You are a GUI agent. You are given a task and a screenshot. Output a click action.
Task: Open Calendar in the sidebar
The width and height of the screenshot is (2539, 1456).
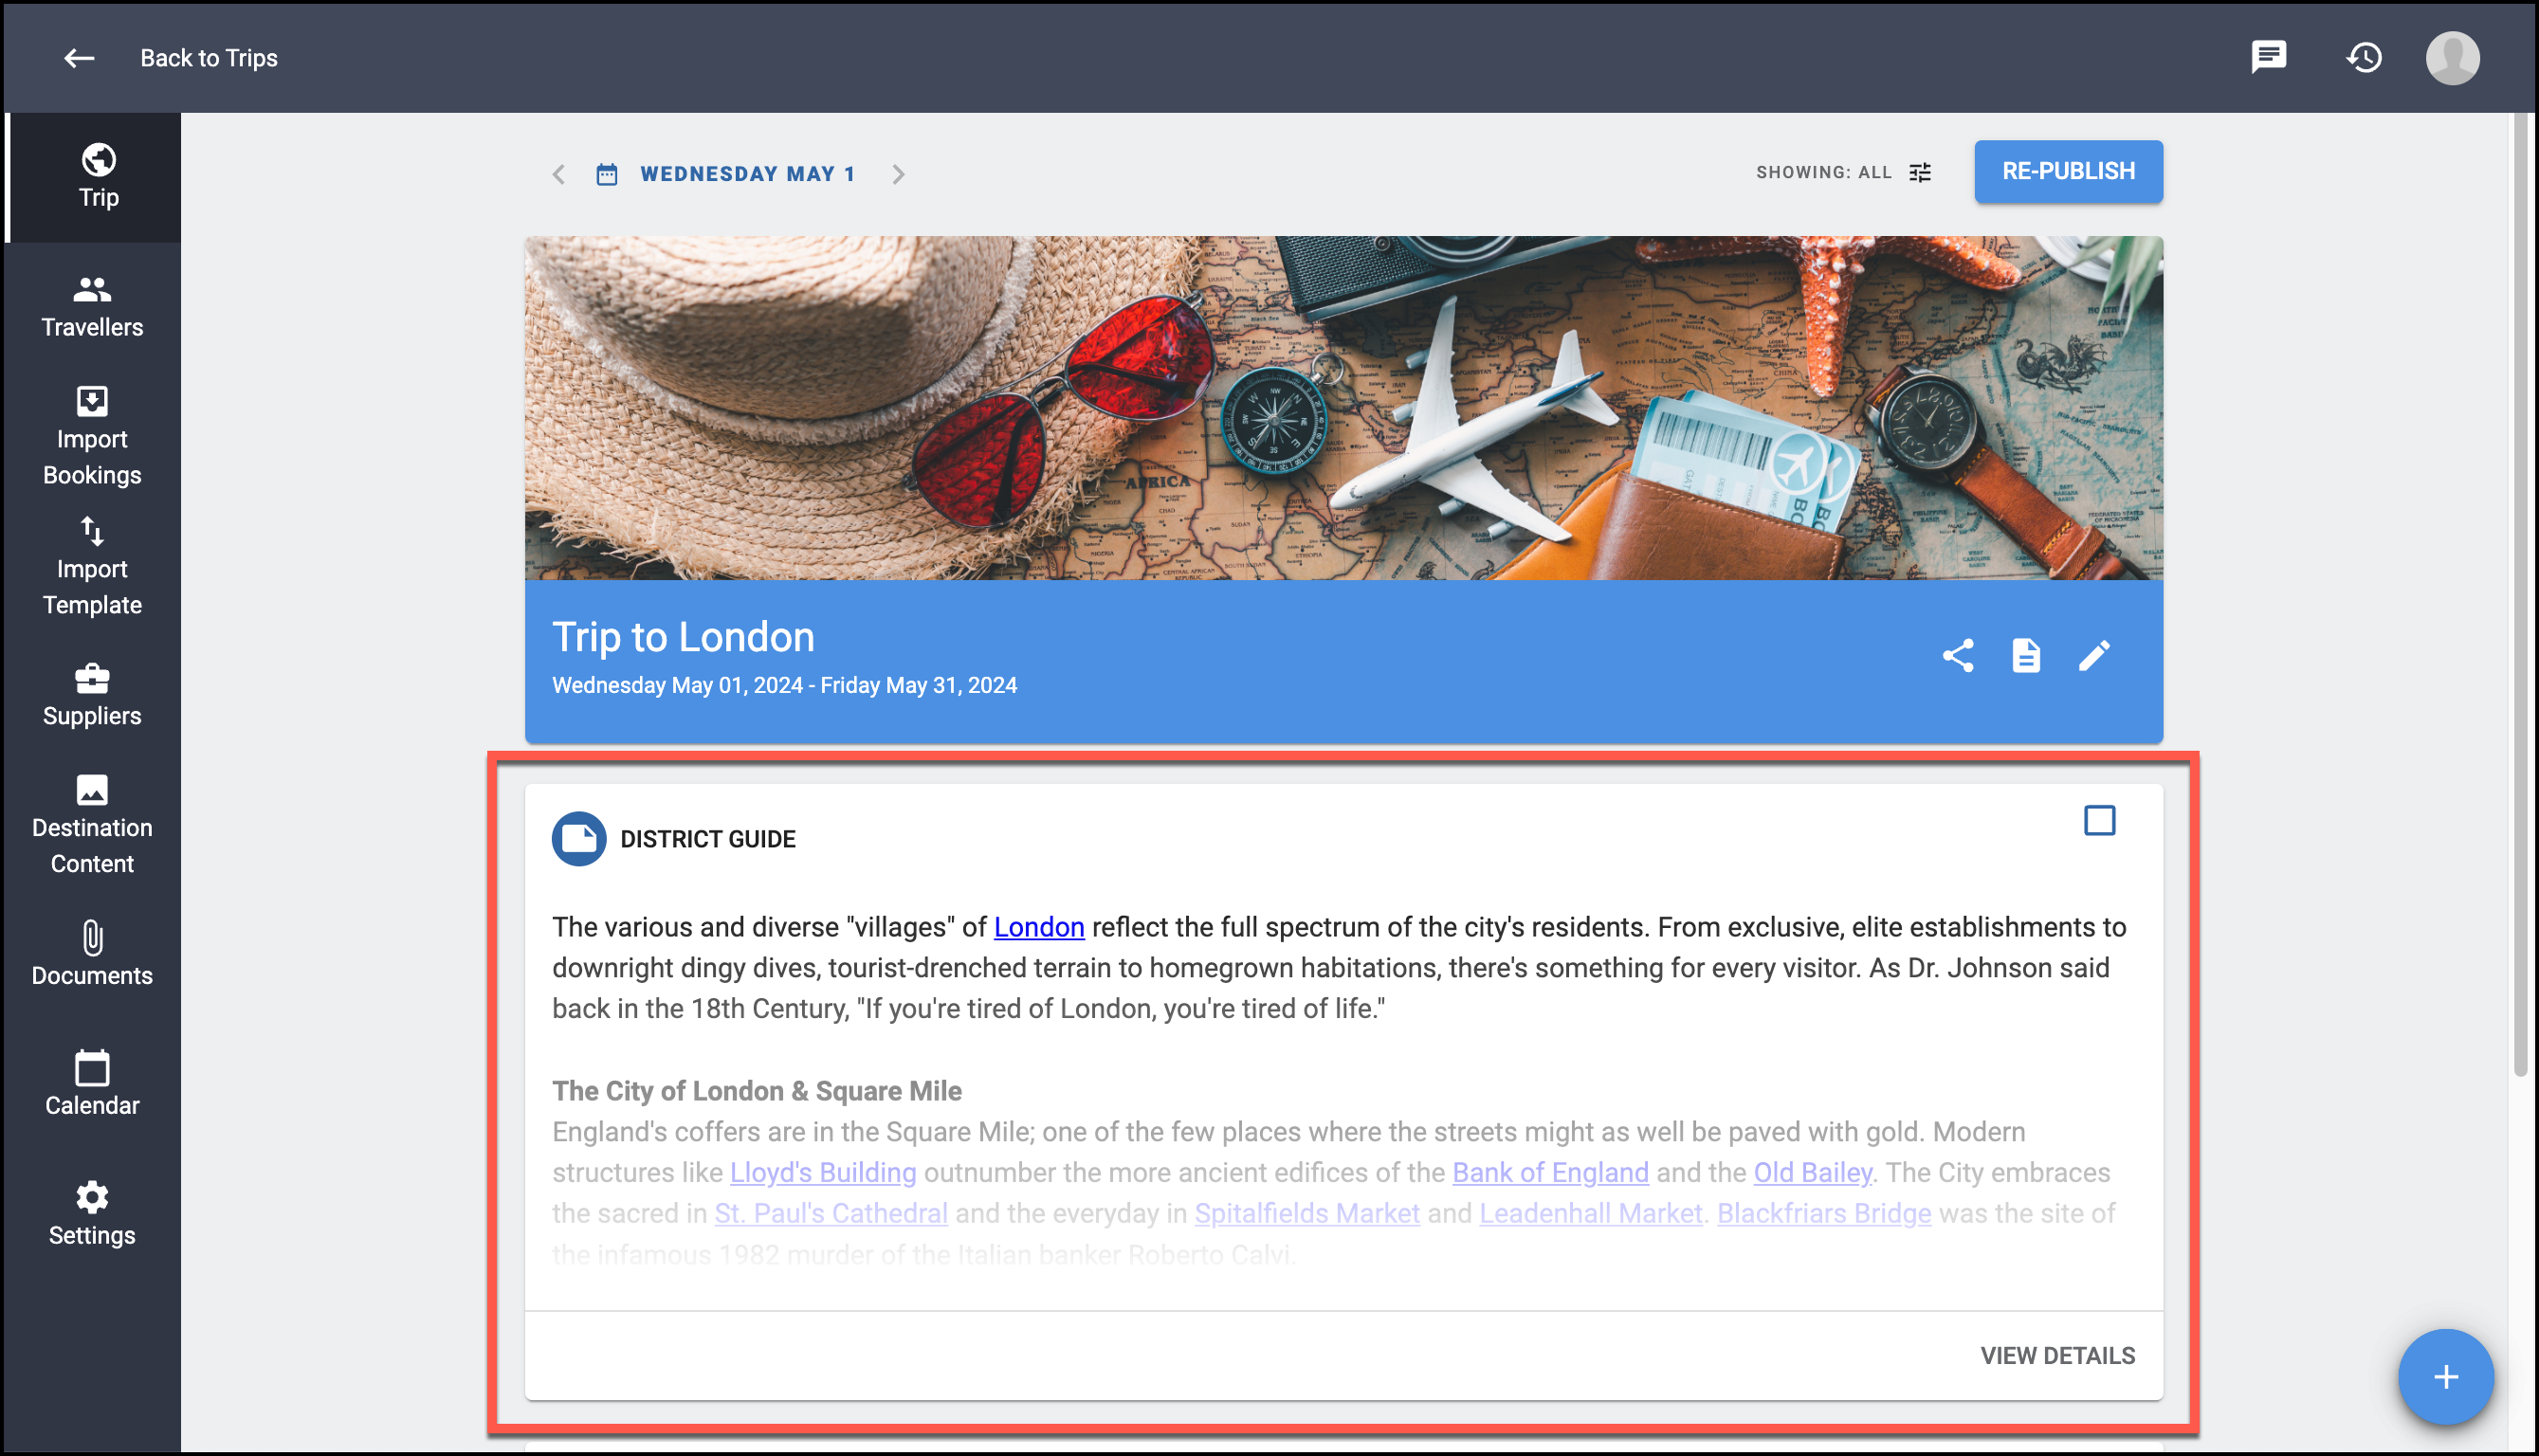click(x=92, y=1084)
